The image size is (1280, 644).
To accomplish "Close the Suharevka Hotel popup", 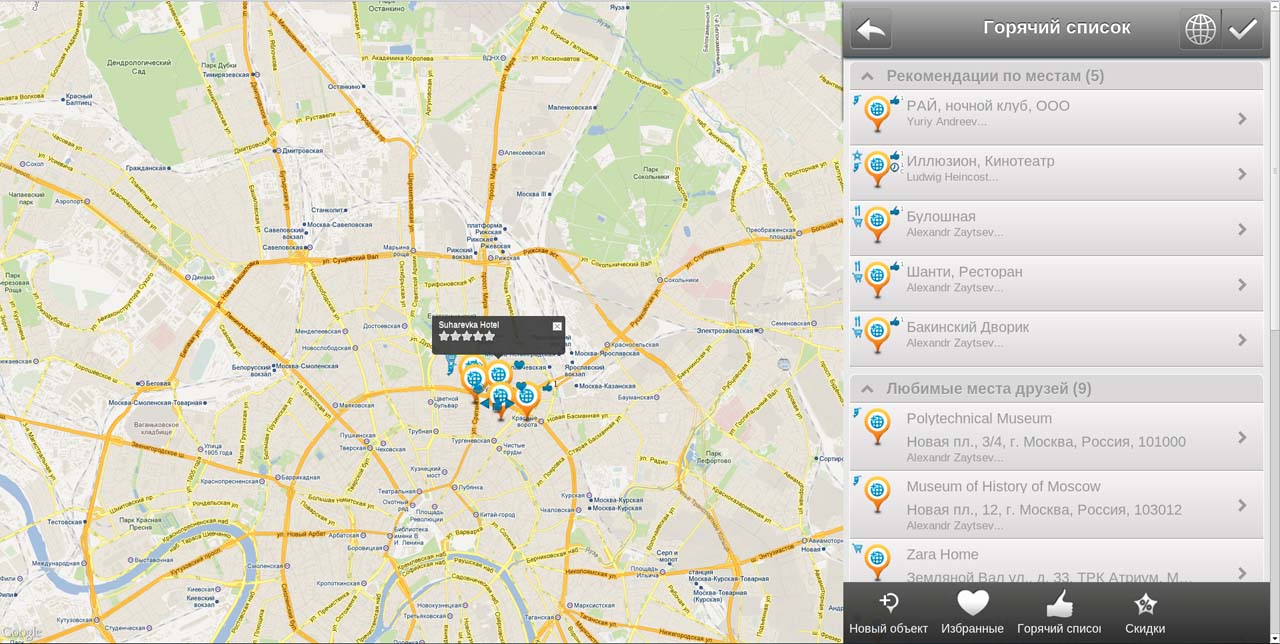I will pyautogui.click(x=557, y=326).
